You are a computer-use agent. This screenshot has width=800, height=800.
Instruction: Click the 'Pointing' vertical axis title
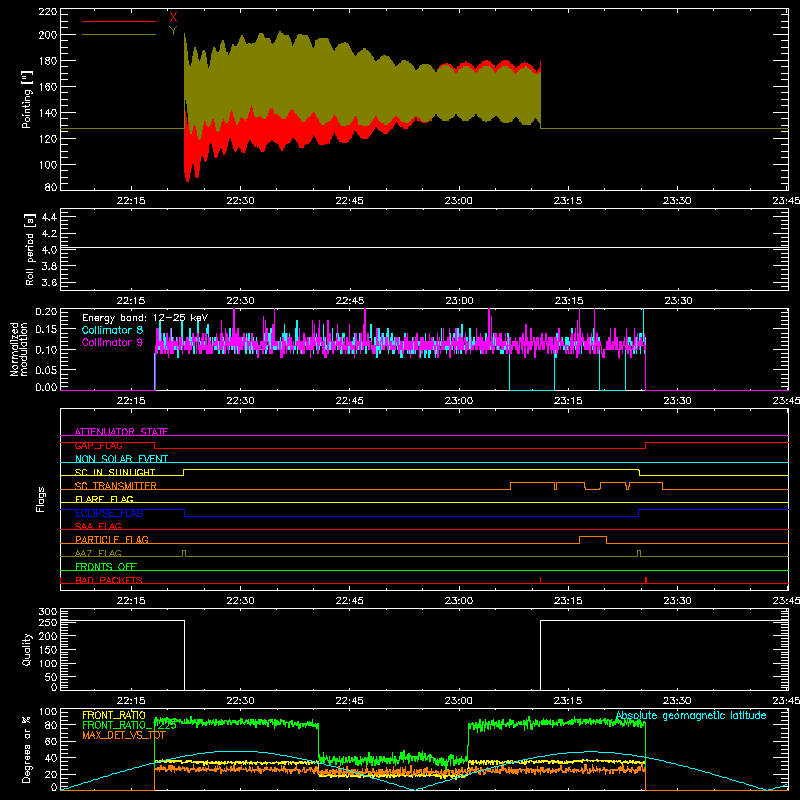click(x=27, y=99)
